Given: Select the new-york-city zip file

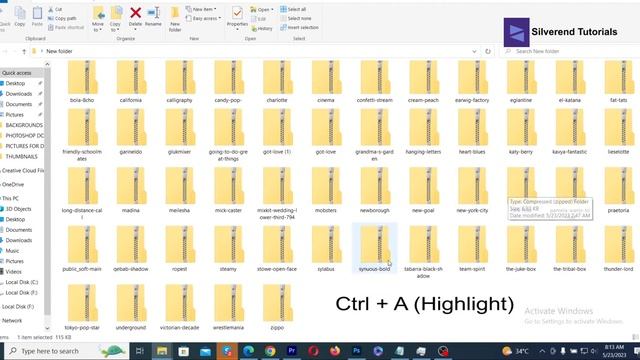Looking at the screenshot, I should coord(472,191).
